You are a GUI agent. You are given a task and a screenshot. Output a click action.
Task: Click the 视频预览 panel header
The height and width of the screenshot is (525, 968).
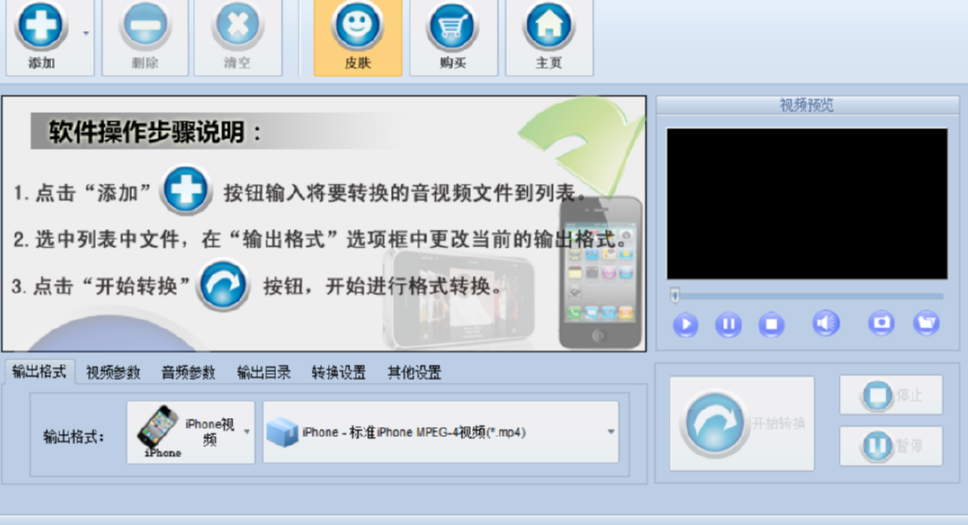coord(807,105)
